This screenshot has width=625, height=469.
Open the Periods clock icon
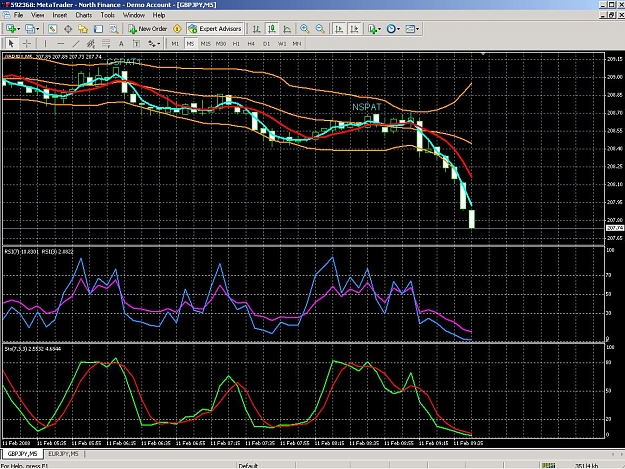click(391, 29)
